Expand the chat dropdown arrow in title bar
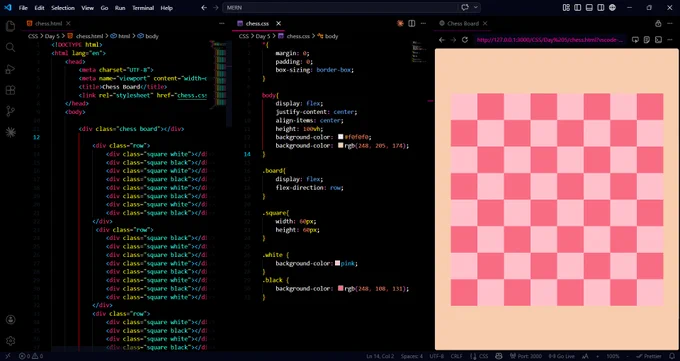680x361 pixels. tap(476, 7)
